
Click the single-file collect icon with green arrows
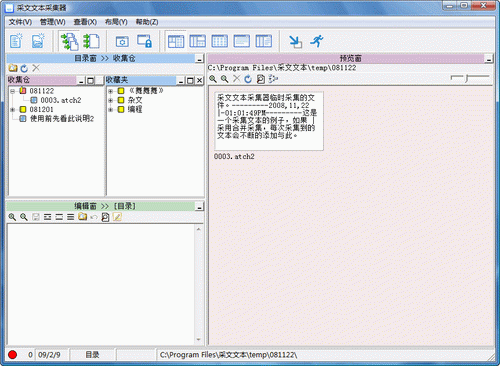[91, 41]
